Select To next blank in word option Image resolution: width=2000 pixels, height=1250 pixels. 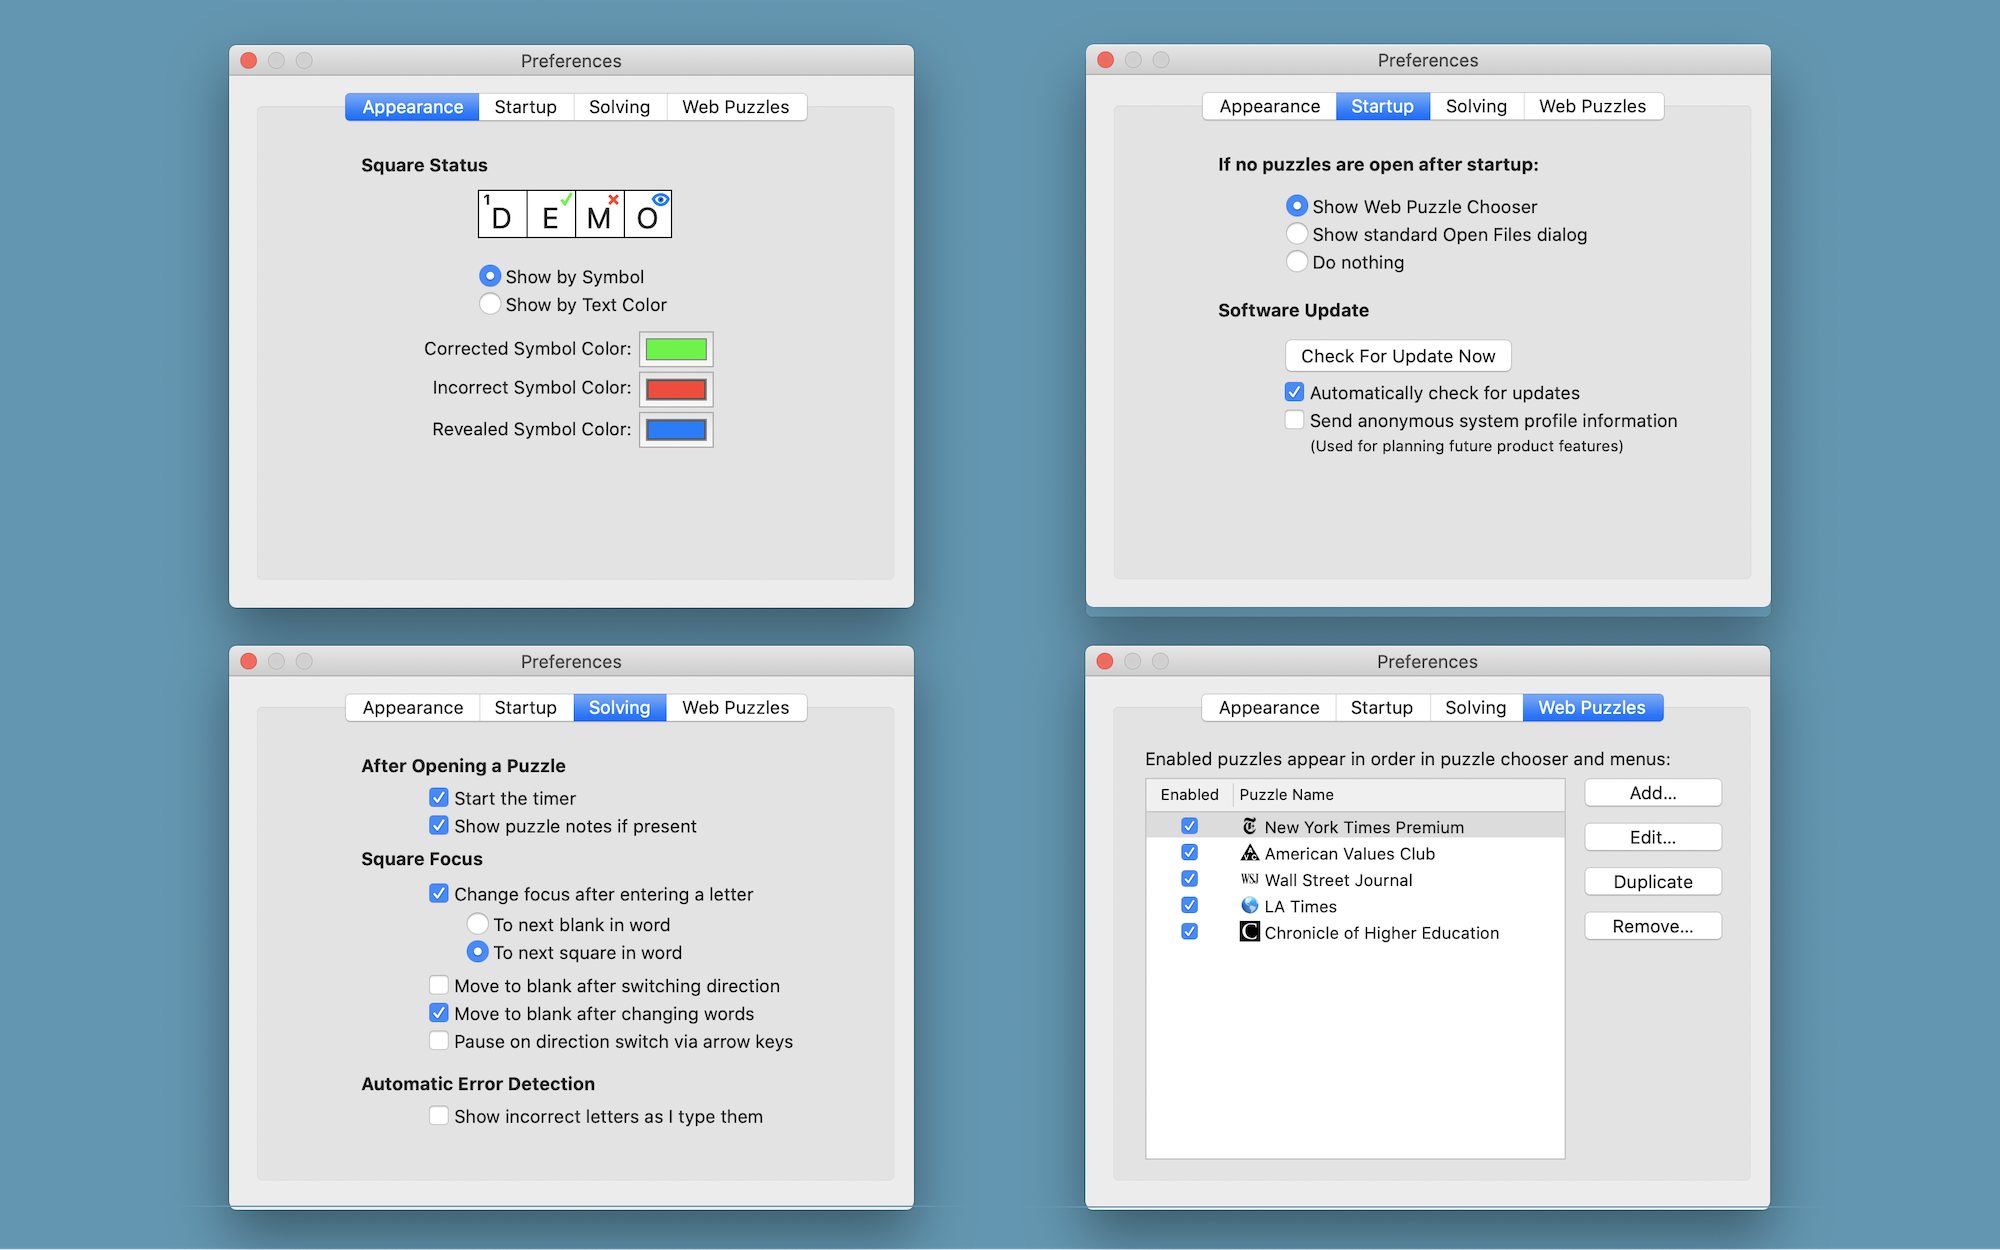pos(477,922)
